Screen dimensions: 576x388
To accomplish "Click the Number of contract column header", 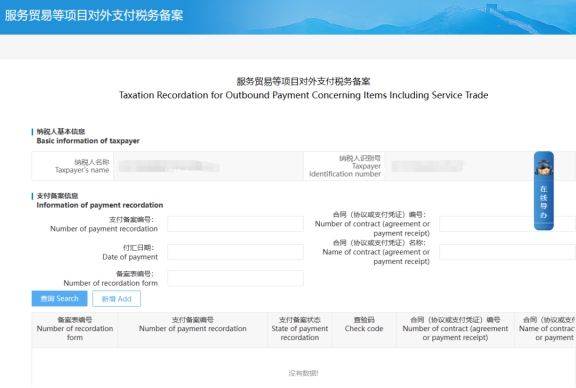I will [455, 329].
